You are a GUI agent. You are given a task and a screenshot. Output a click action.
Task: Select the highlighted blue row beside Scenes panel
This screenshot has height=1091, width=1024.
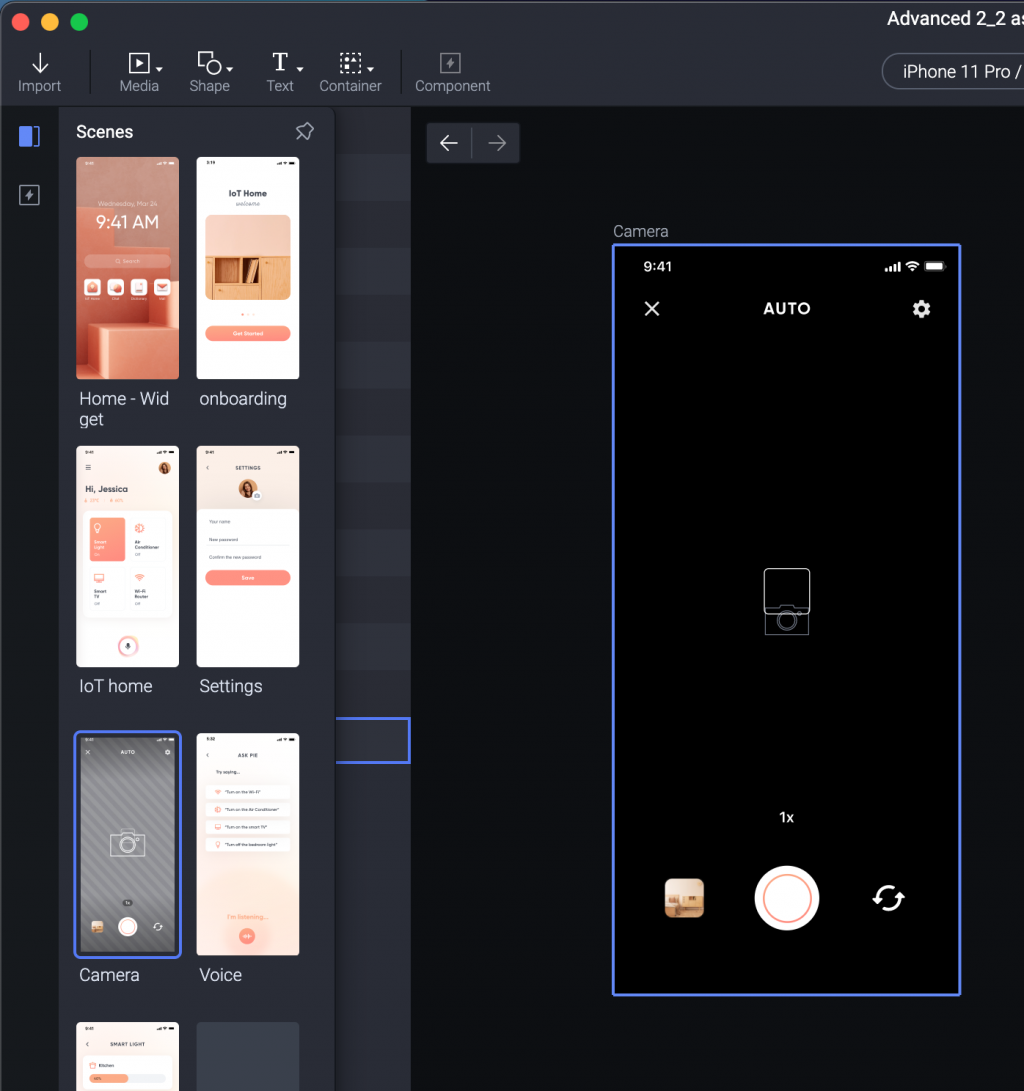[373, 740]
